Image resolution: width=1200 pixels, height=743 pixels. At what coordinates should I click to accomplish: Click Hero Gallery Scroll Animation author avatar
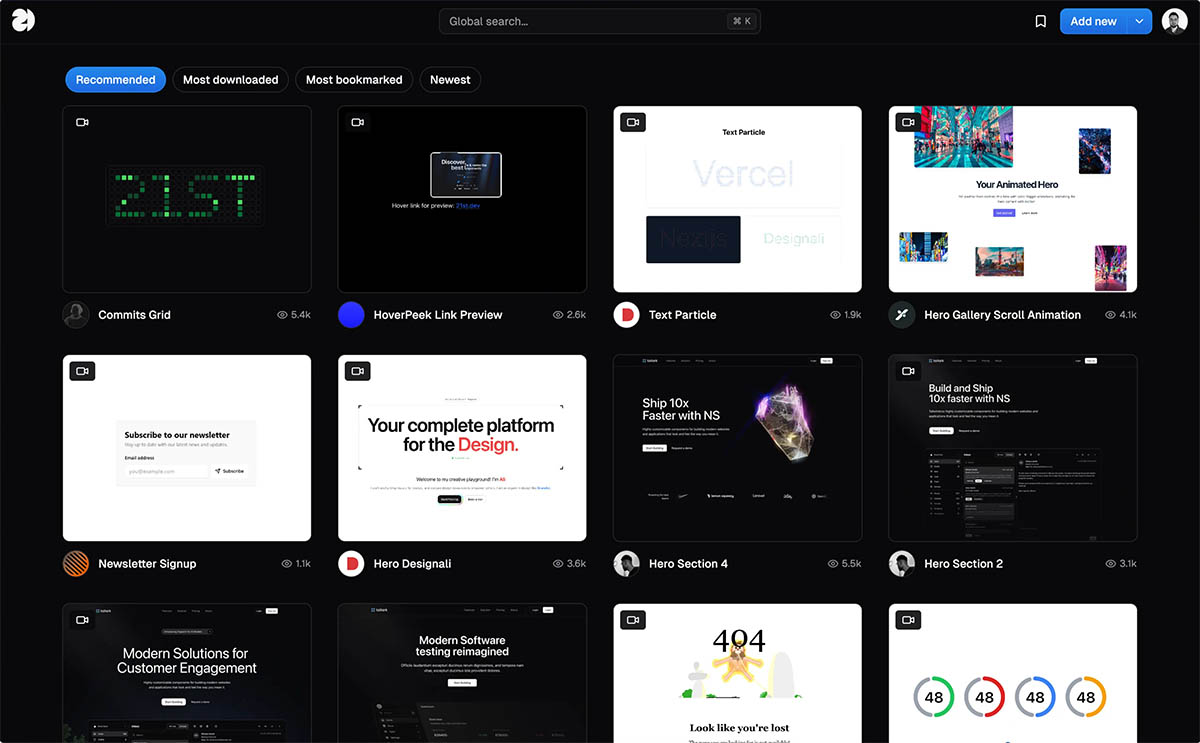(902, 315)
